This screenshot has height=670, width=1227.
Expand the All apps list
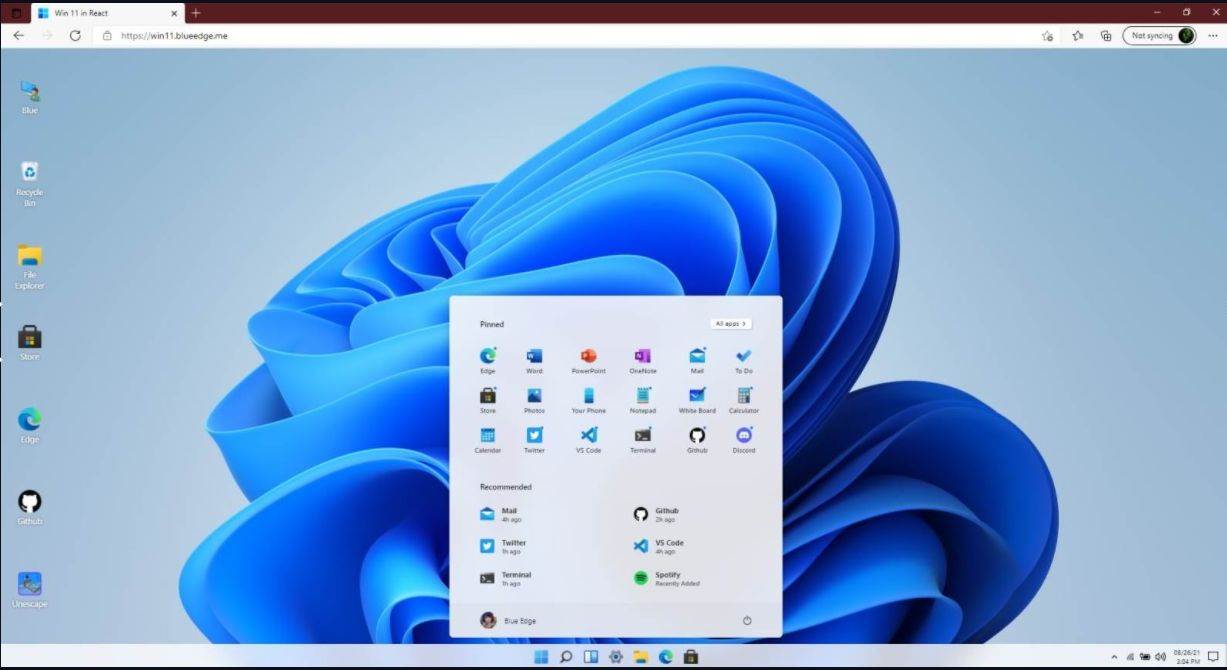pyautogui.click(x=729, y=323)
